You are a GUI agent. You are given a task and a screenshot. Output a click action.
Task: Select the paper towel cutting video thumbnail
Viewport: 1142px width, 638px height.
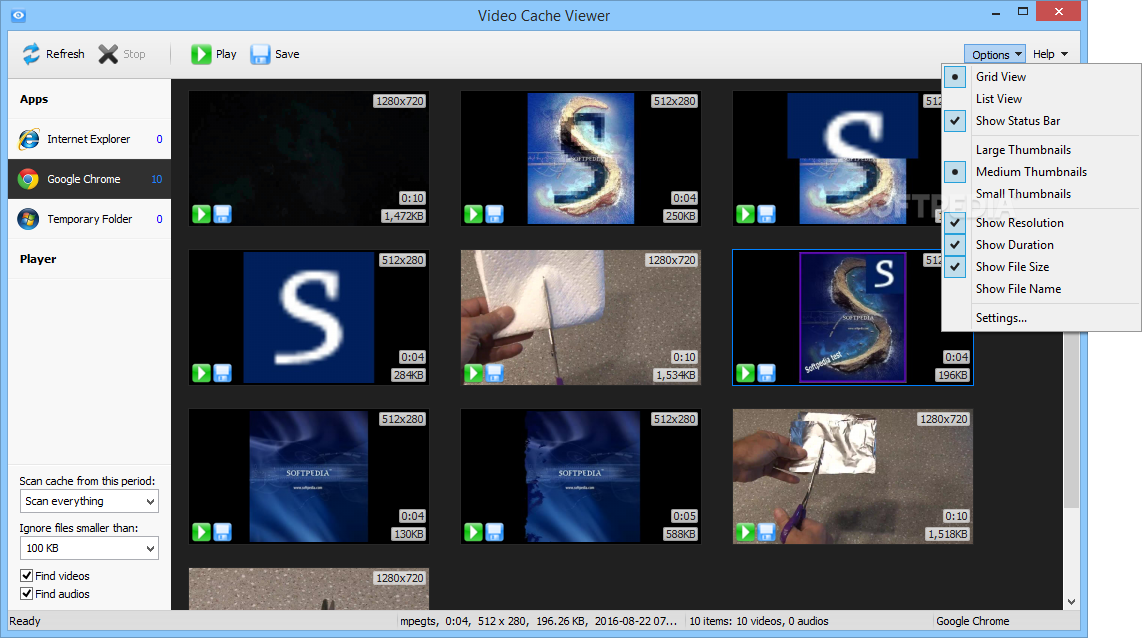coord(580,318)
